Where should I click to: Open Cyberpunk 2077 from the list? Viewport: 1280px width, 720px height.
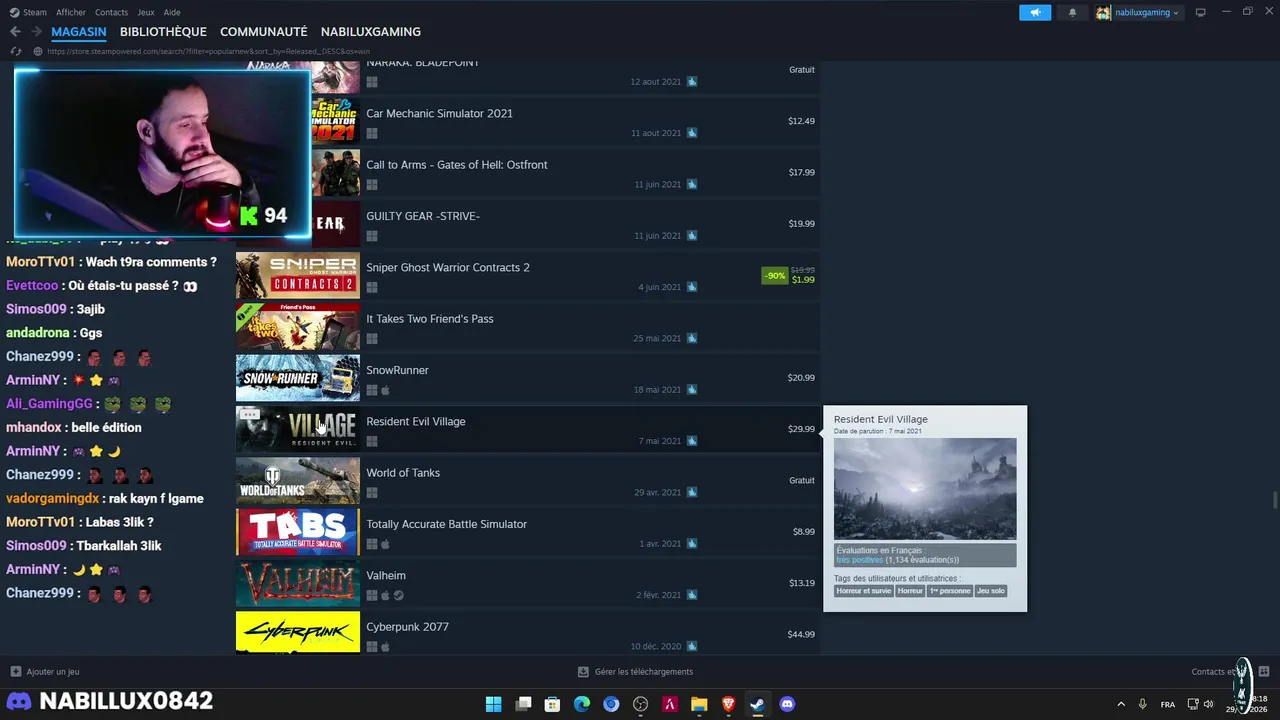click(x=407, y=627)
